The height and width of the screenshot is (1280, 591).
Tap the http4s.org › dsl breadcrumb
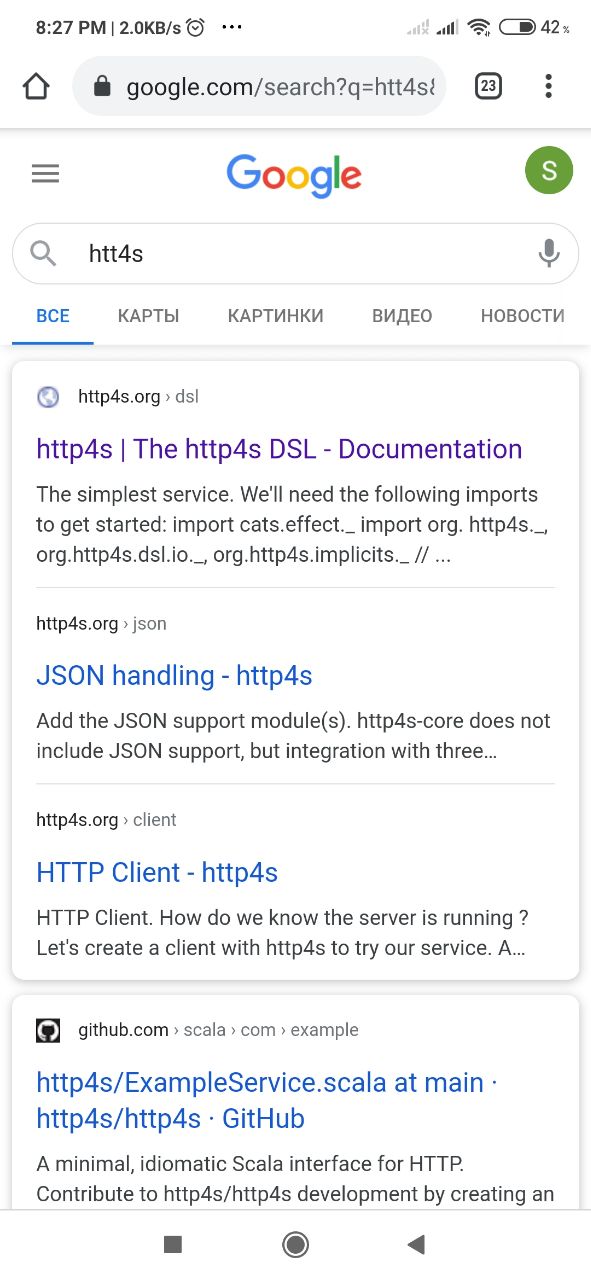[138, 397]
